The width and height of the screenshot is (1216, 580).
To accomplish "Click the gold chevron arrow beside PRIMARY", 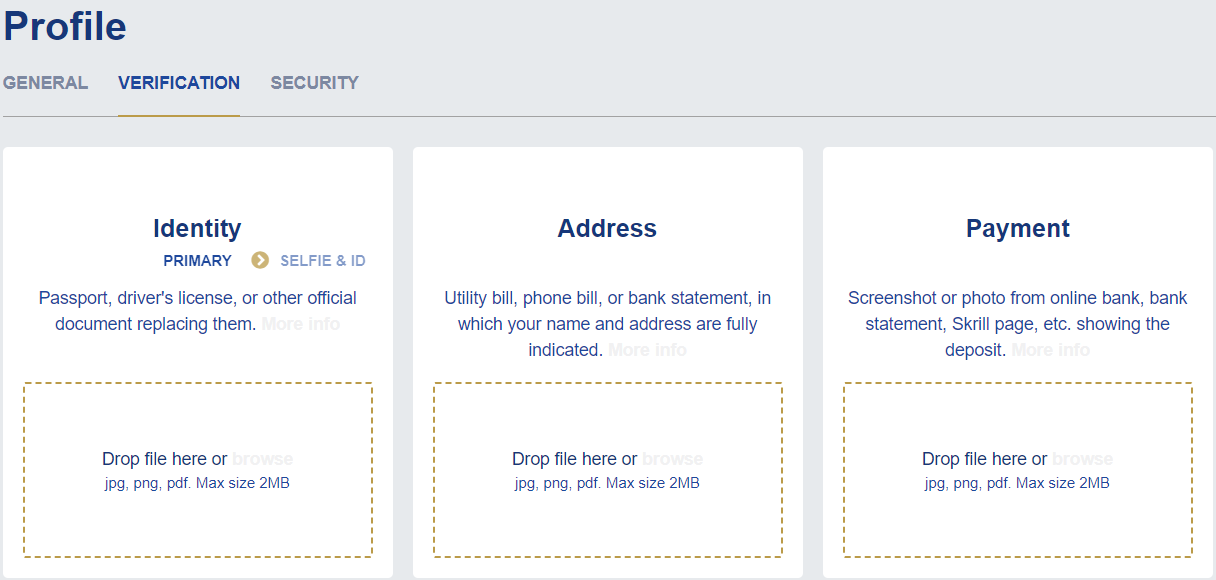I will point(260,261).
